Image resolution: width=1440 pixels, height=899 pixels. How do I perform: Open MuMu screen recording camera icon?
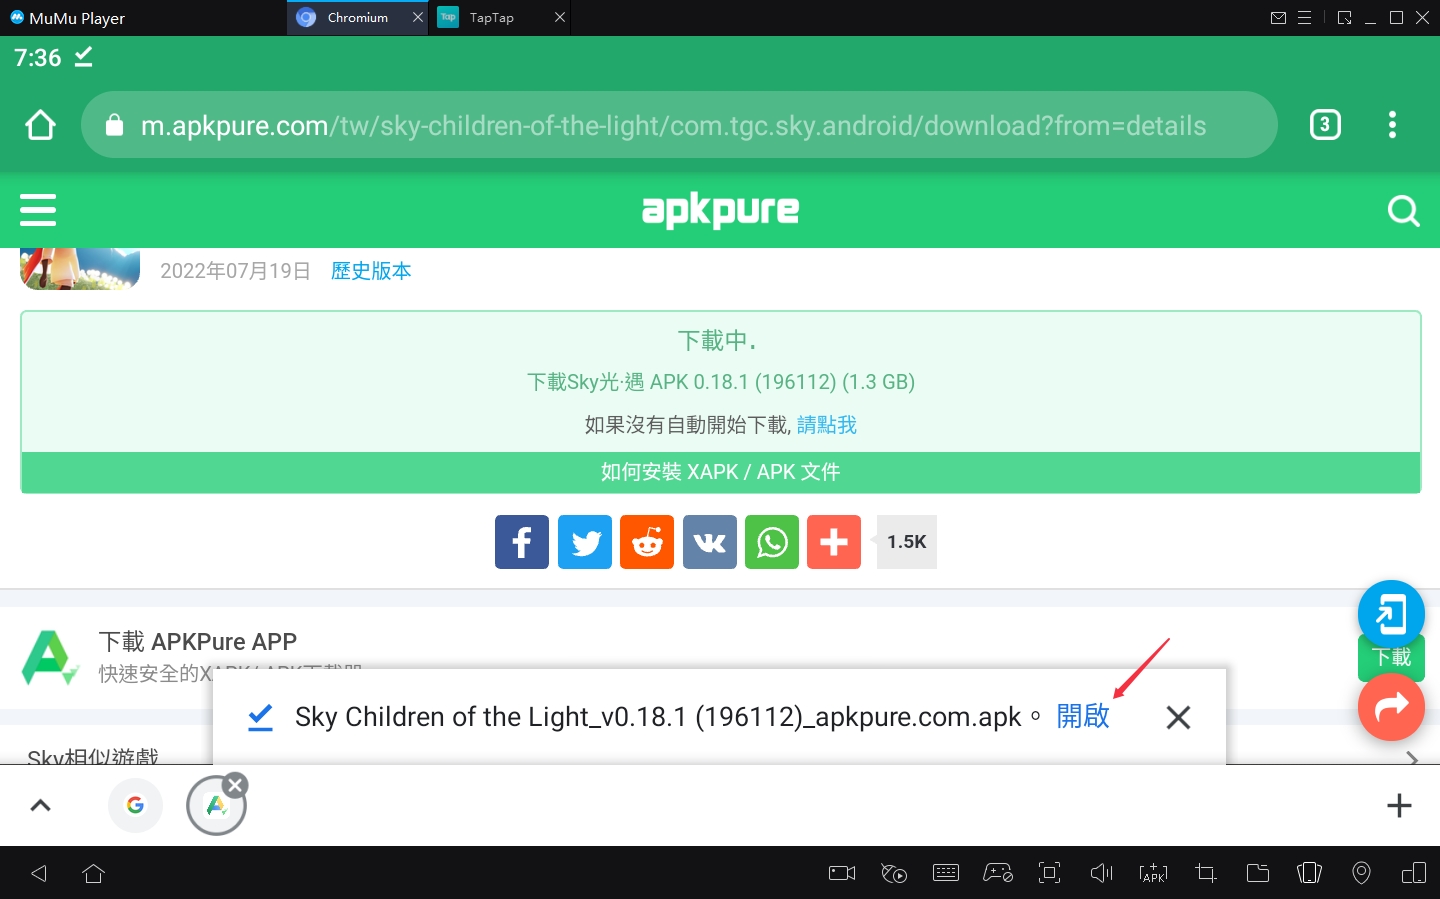[842, 873]
